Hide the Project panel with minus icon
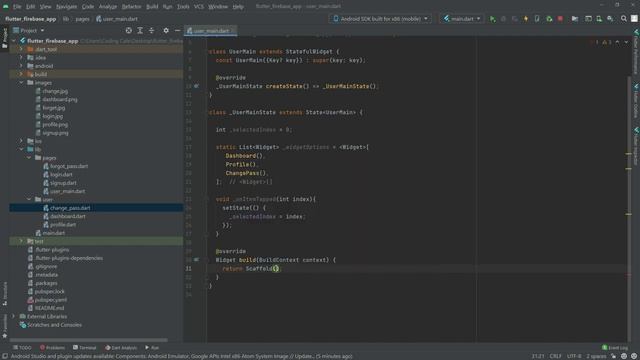640x360 pixels. (177, 31)
